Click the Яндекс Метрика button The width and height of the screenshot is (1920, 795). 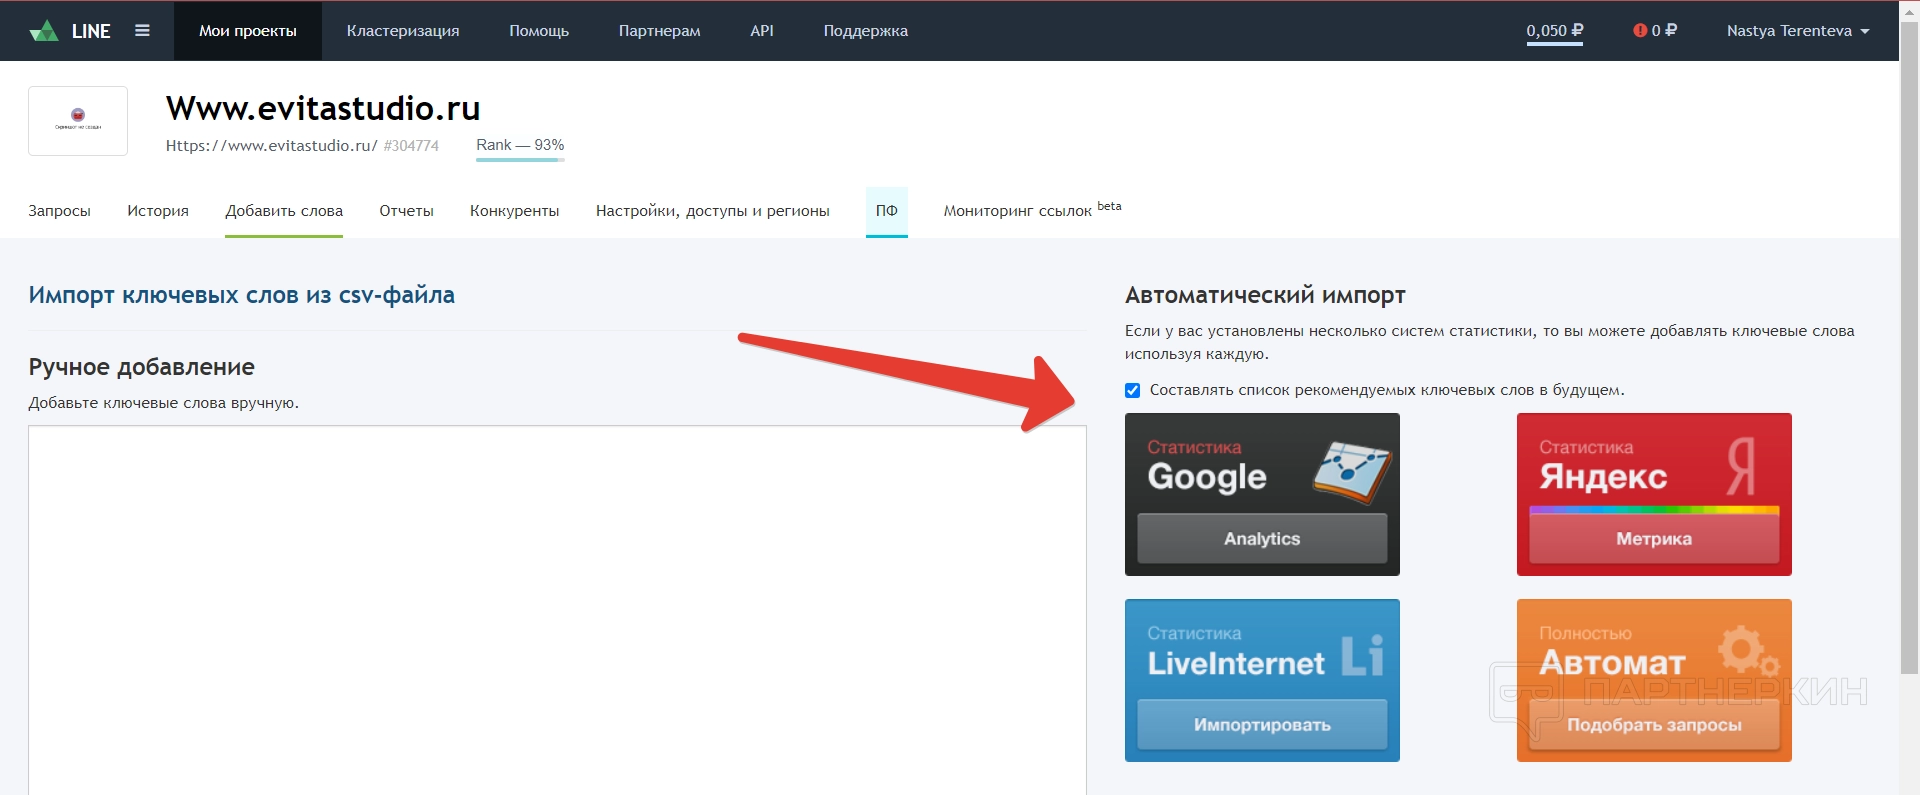point(1654,538)
